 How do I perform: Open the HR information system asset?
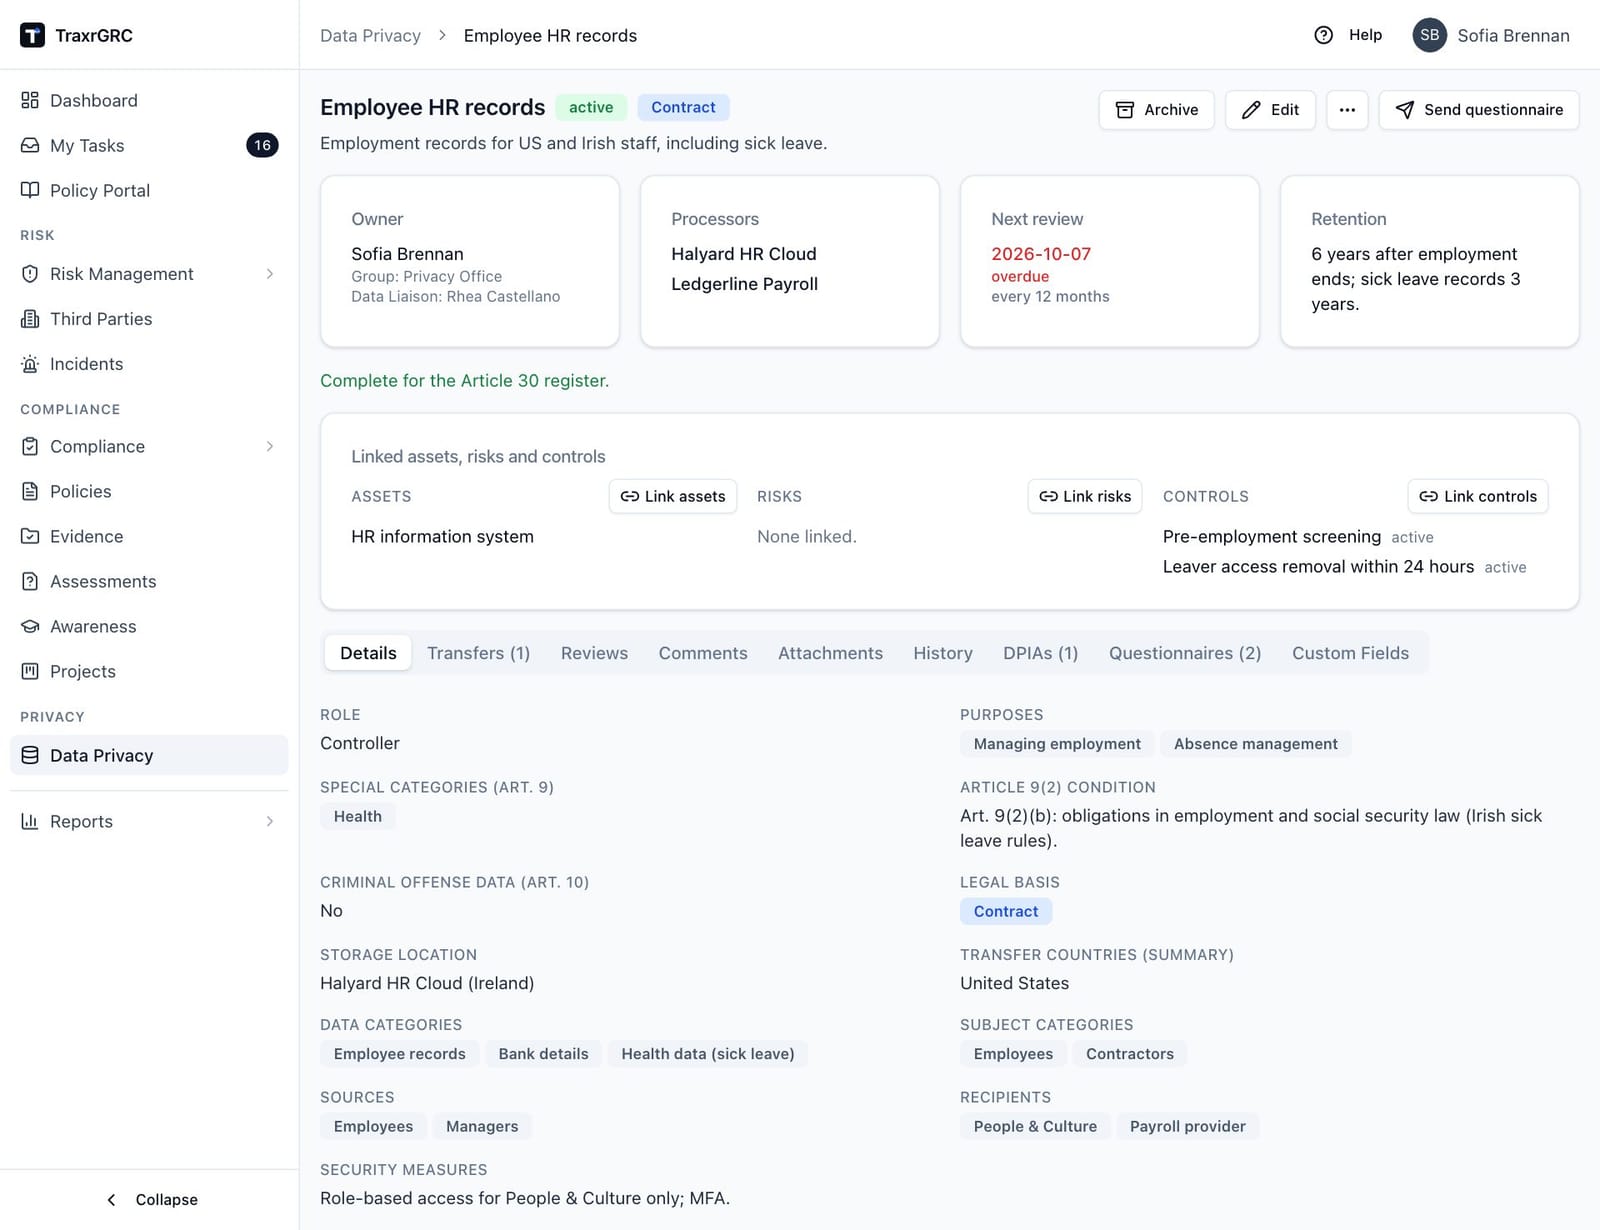coord(442,536)
